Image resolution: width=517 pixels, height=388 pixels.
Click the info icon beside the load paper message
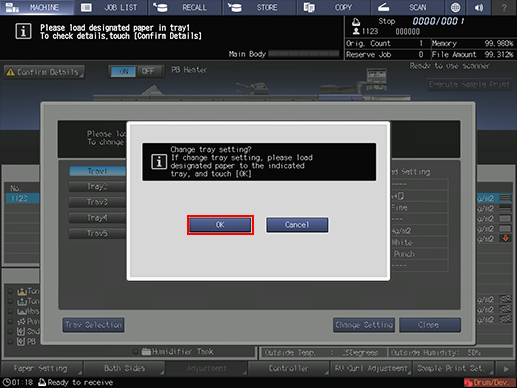pos(23,31)
